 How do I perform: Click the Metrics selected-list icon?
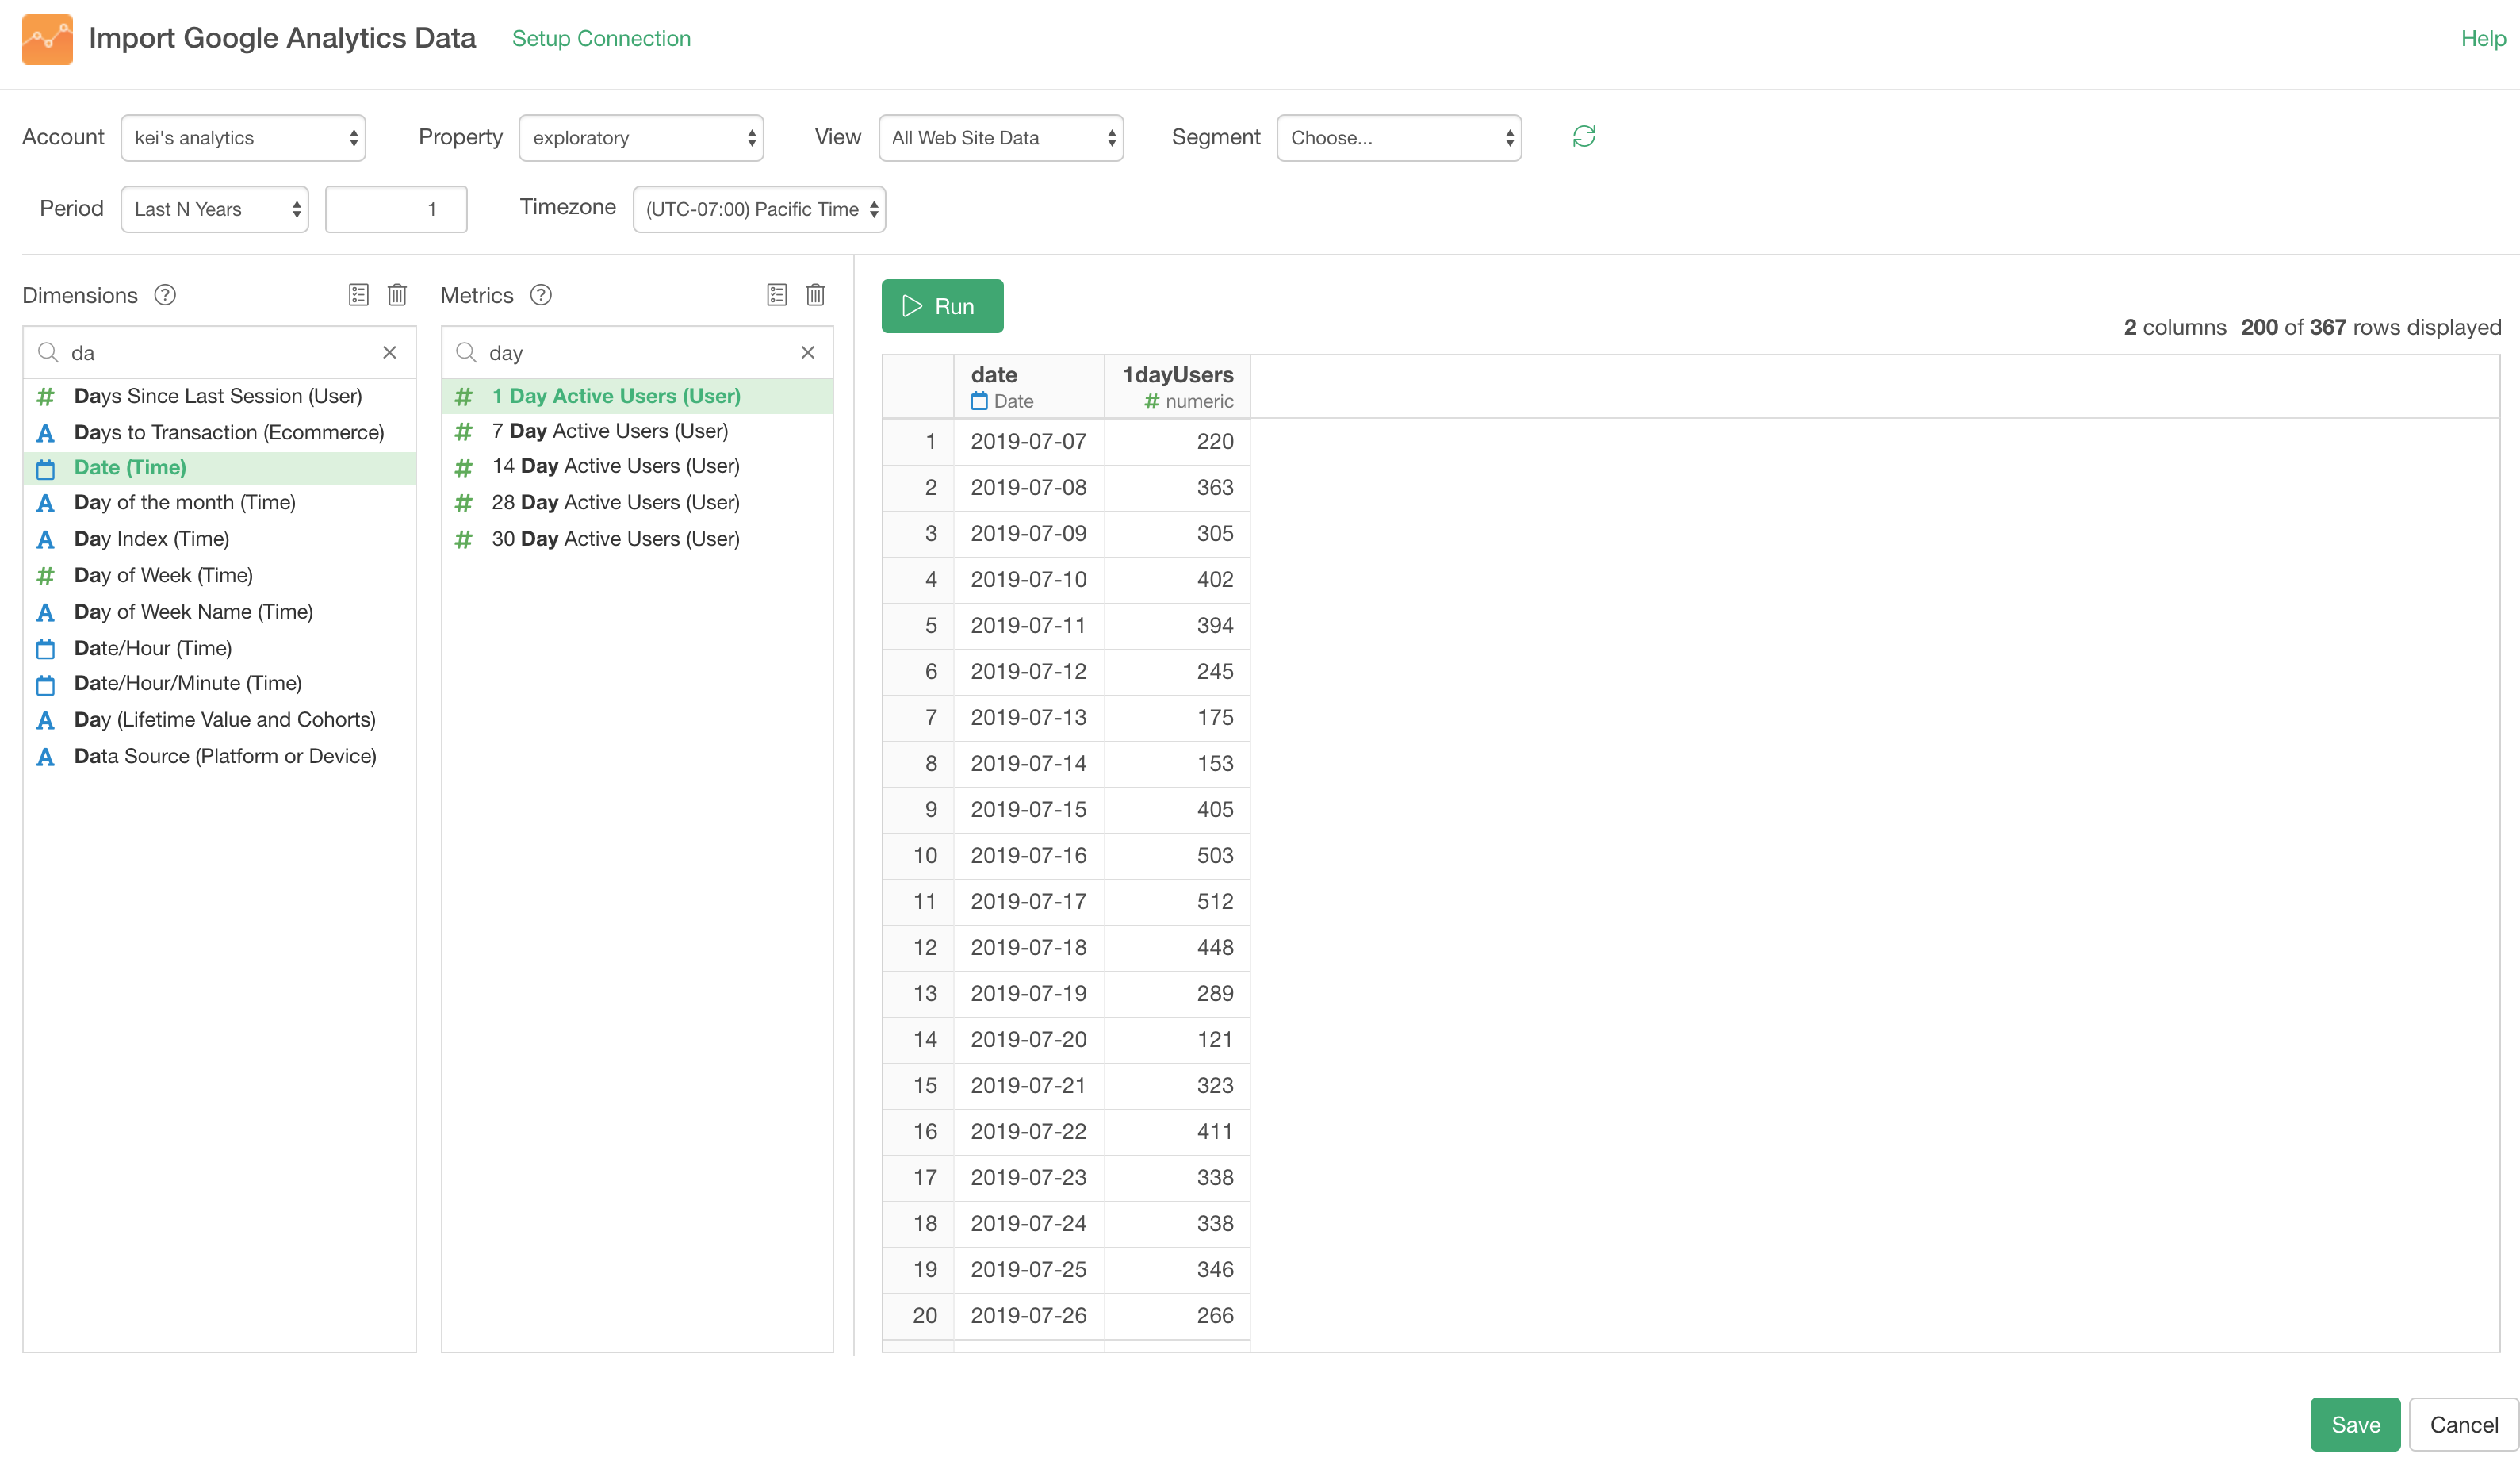777,295
